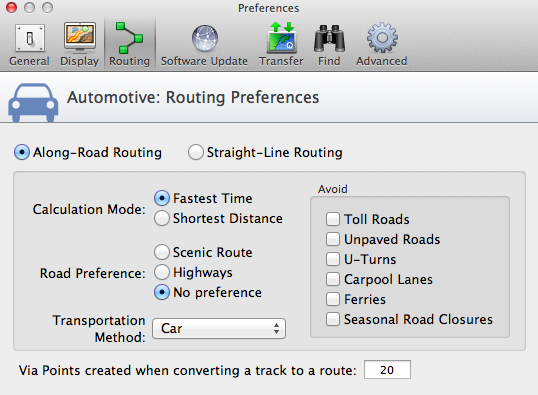Image resolution: width=538 pixels, height=395 pixels.
Task: Open the Transfer preferences icon
Action: (x=282, y=37)
